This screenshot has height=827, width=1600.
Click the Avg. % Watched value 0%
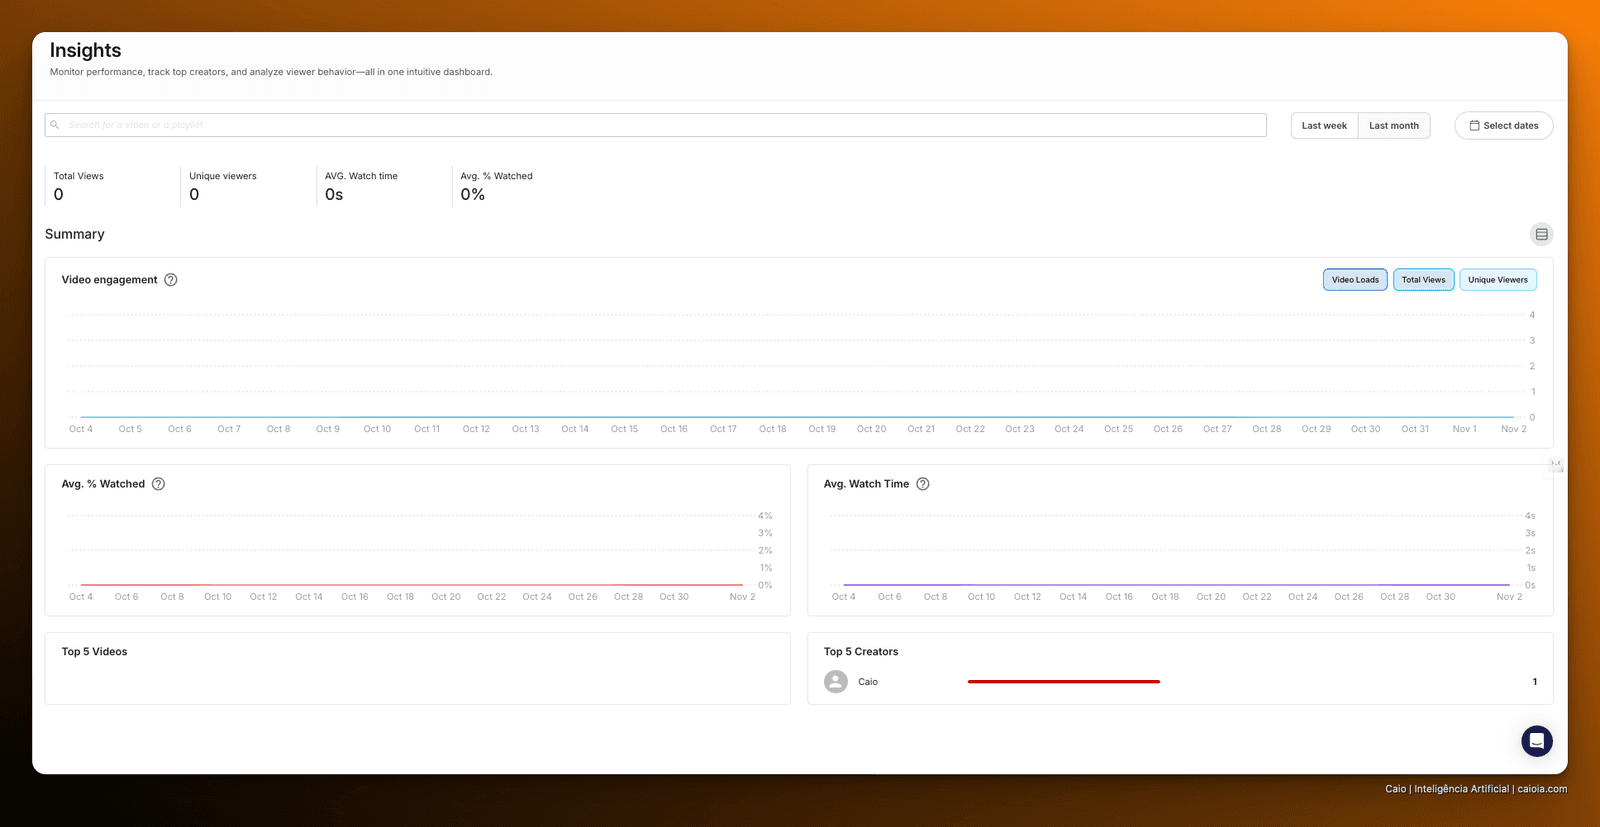pyautogui.click(x=473, y=195)
